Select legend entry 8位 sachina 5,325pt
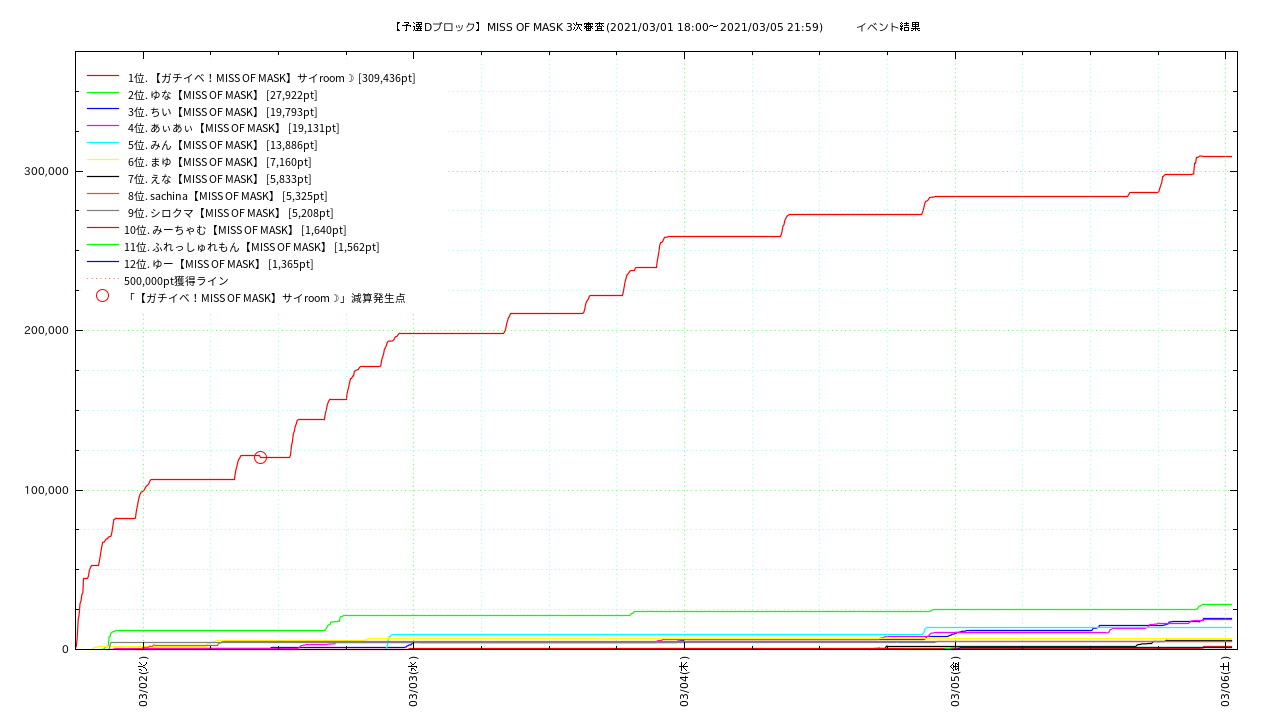Image resolution: width=1280 pixels, height=720 pixels. coord(227,196)
